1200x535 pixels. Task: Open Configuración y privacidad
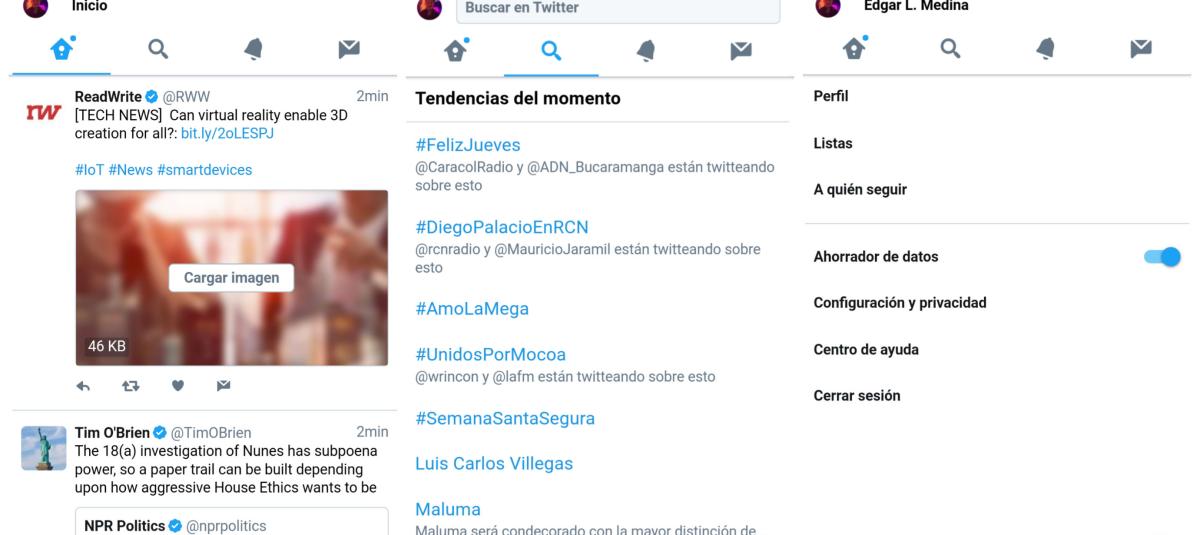pos(900,303)
